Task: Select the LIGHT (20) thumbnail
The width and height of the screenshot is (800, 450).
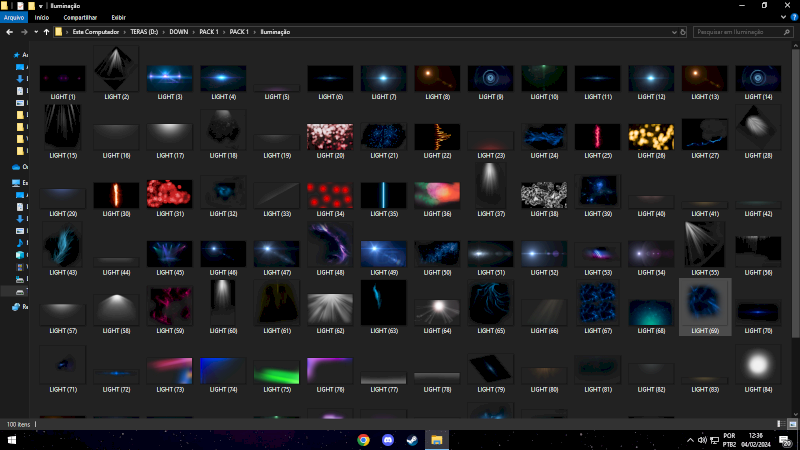Action: point(330,137)
